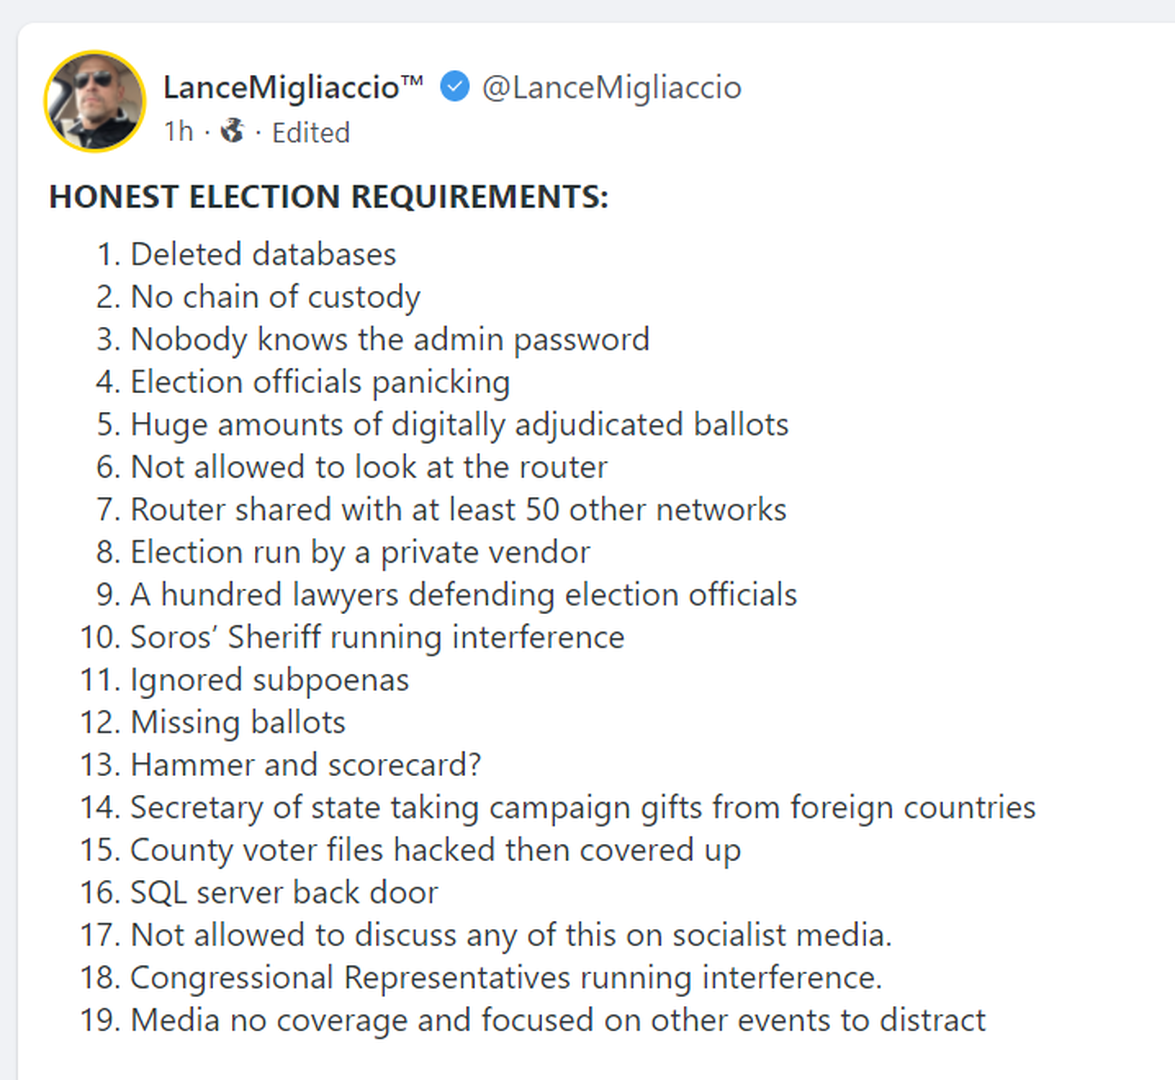Click the HONEST ELECTION REQUIREMENTS heading
Screen dimensions: 1175x1080
pos(328,197)
